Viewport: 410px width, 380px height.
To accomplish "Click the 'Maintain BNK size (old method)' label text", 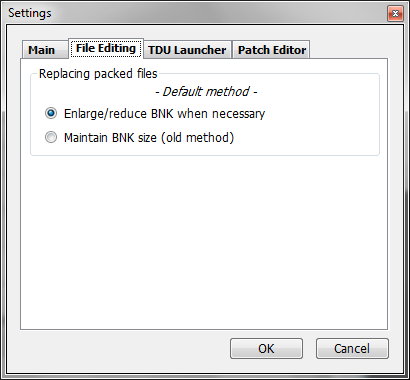I will click(x=149, y=138).
